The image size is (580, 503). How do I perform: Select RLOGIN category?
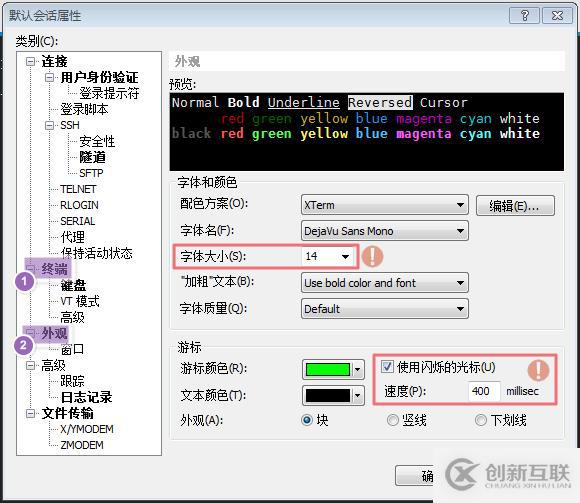tap(79, 205)
